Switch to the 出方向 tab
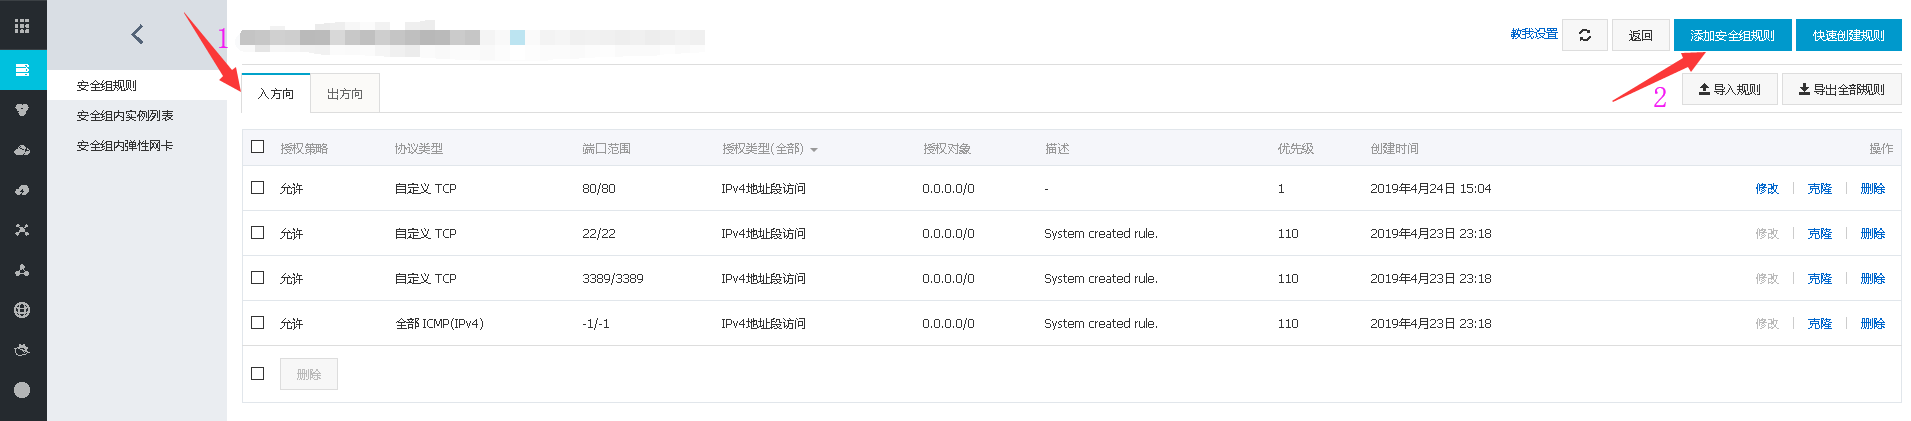Viewport: 1911px width, 421px height. [x=345, y=93]
